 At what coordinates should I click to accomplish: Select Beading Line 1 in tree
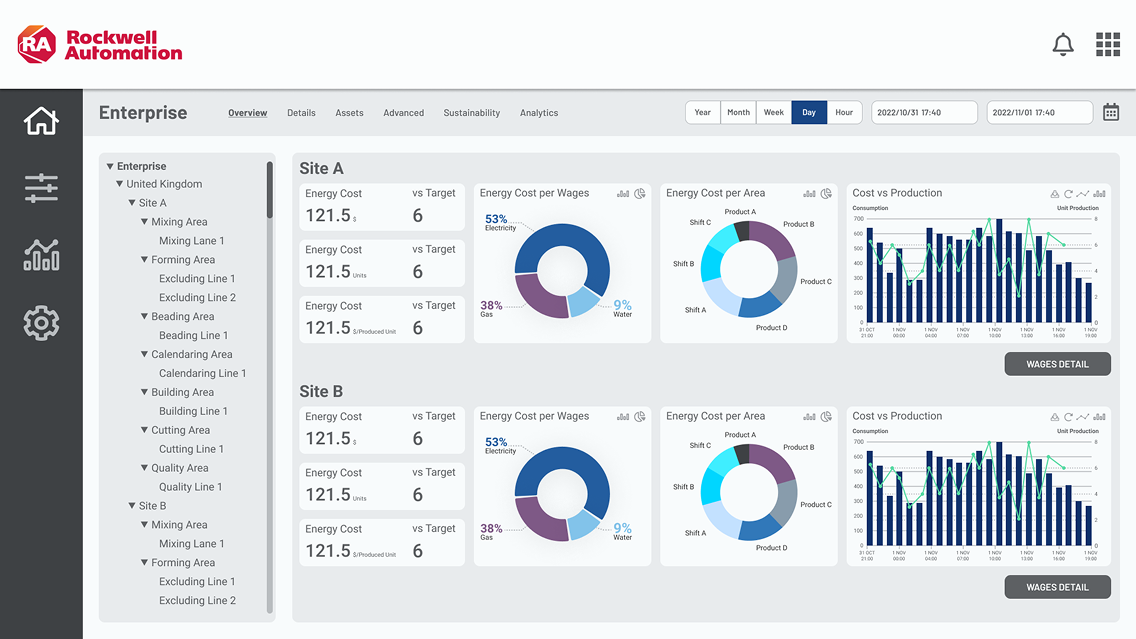[193, 335]
